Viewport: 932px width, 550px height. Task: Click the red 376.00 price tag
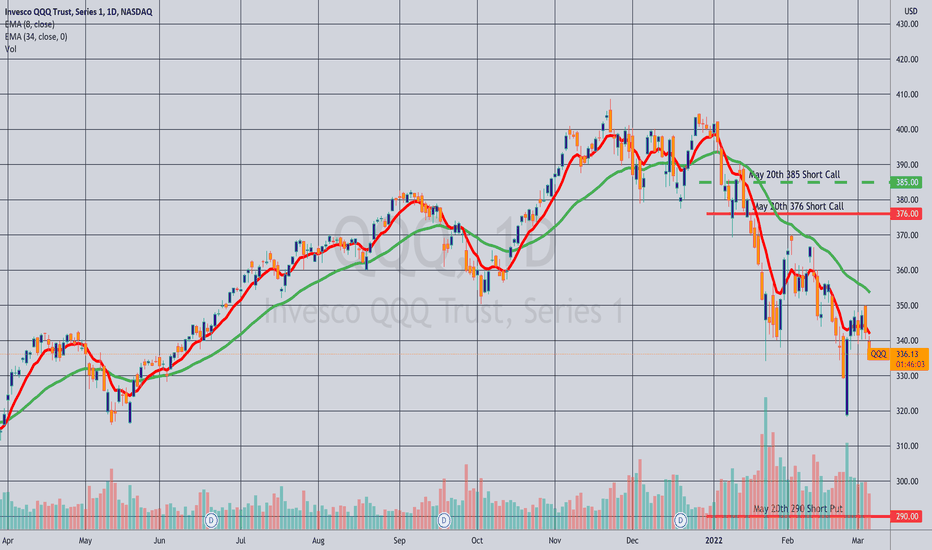(x=906, y=213)
